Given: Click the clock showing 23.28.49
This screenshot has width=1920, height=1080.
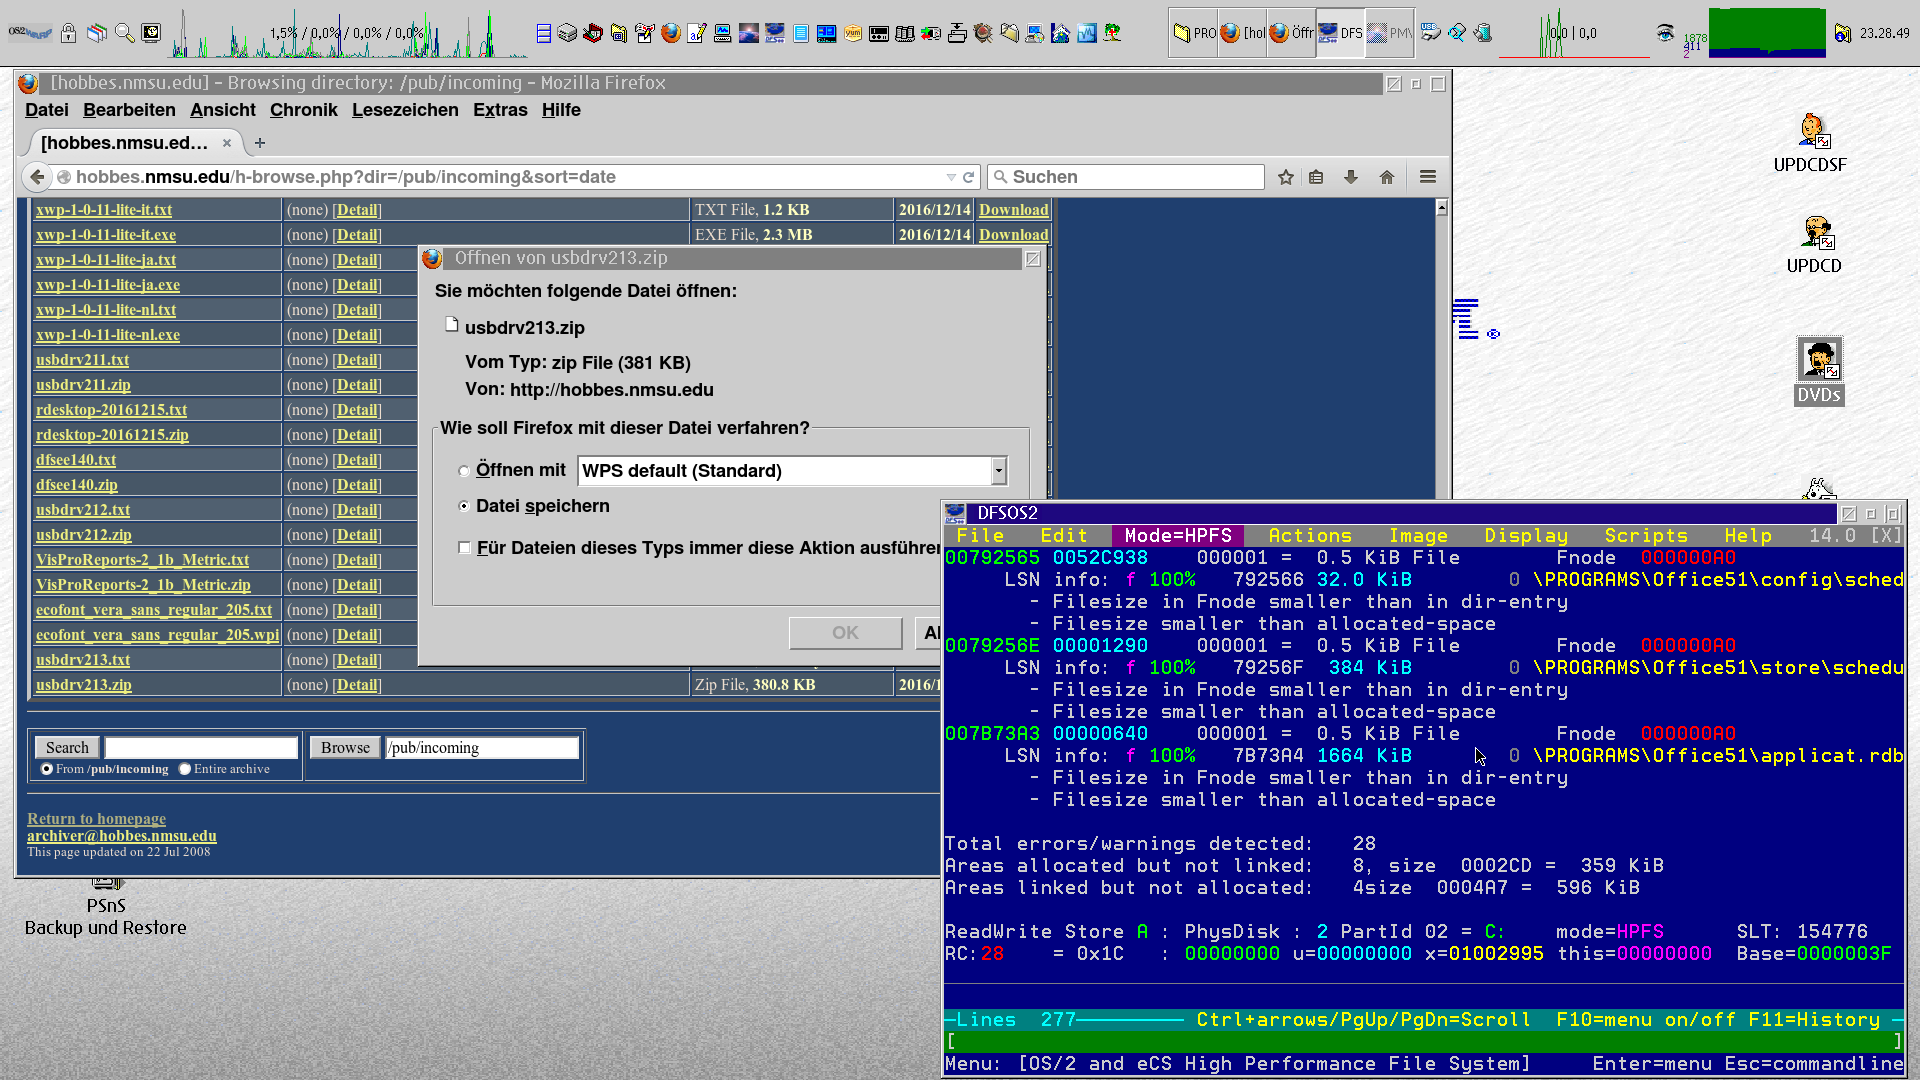Looking at the screenshot, I should (x=1884, y=33).
